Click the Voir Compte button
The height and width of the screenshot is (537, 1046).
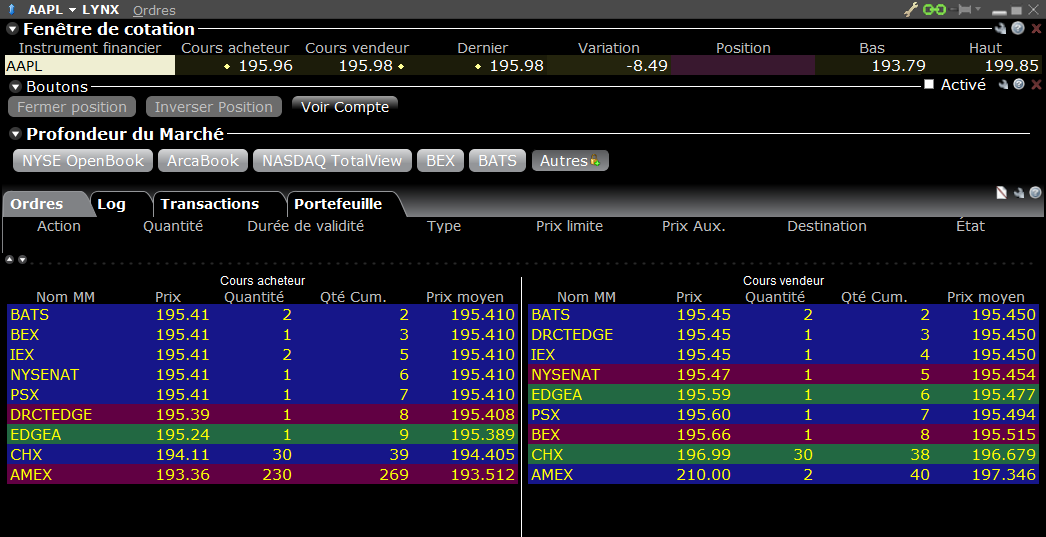(345, 107)
